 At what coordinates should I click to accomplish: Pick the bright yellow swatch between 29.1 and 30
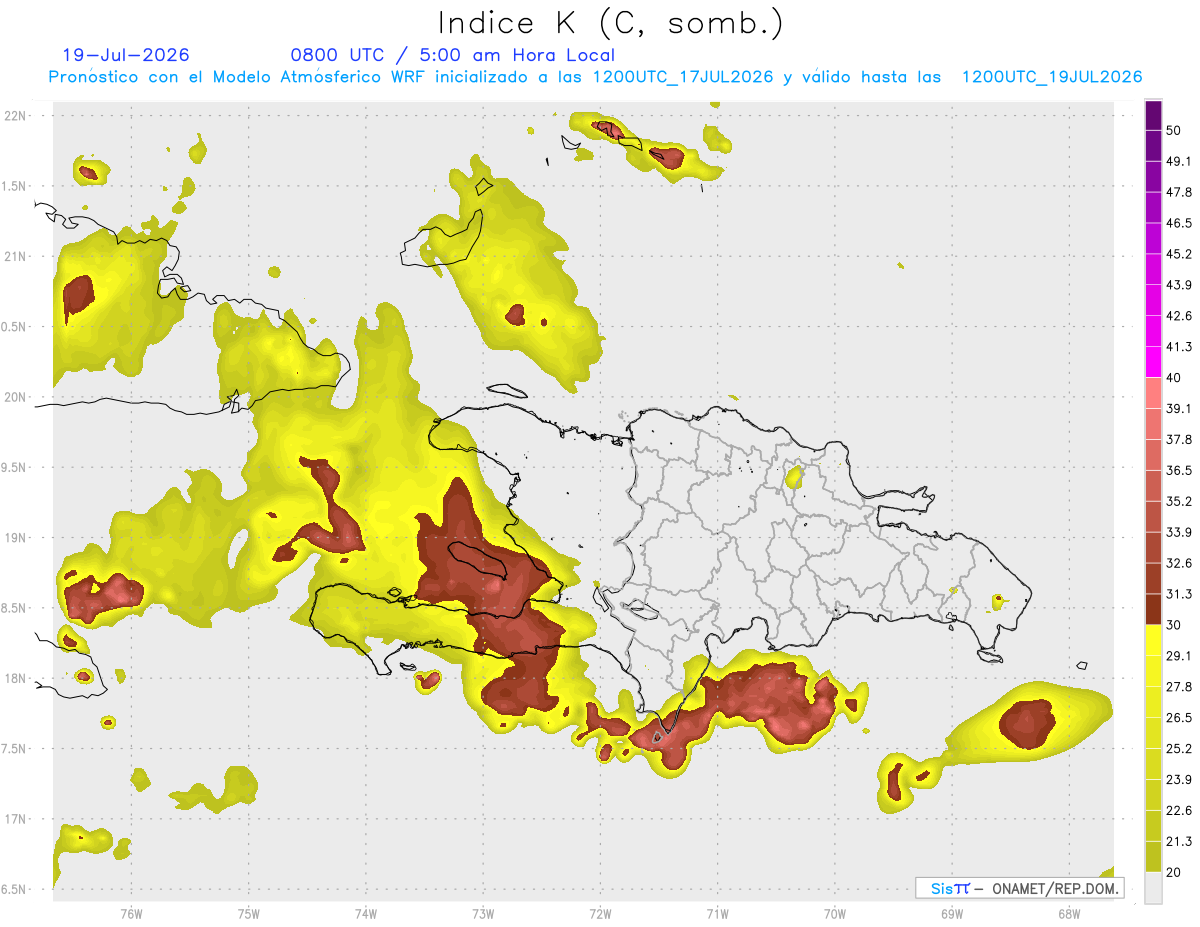[x=1153, y=641]
